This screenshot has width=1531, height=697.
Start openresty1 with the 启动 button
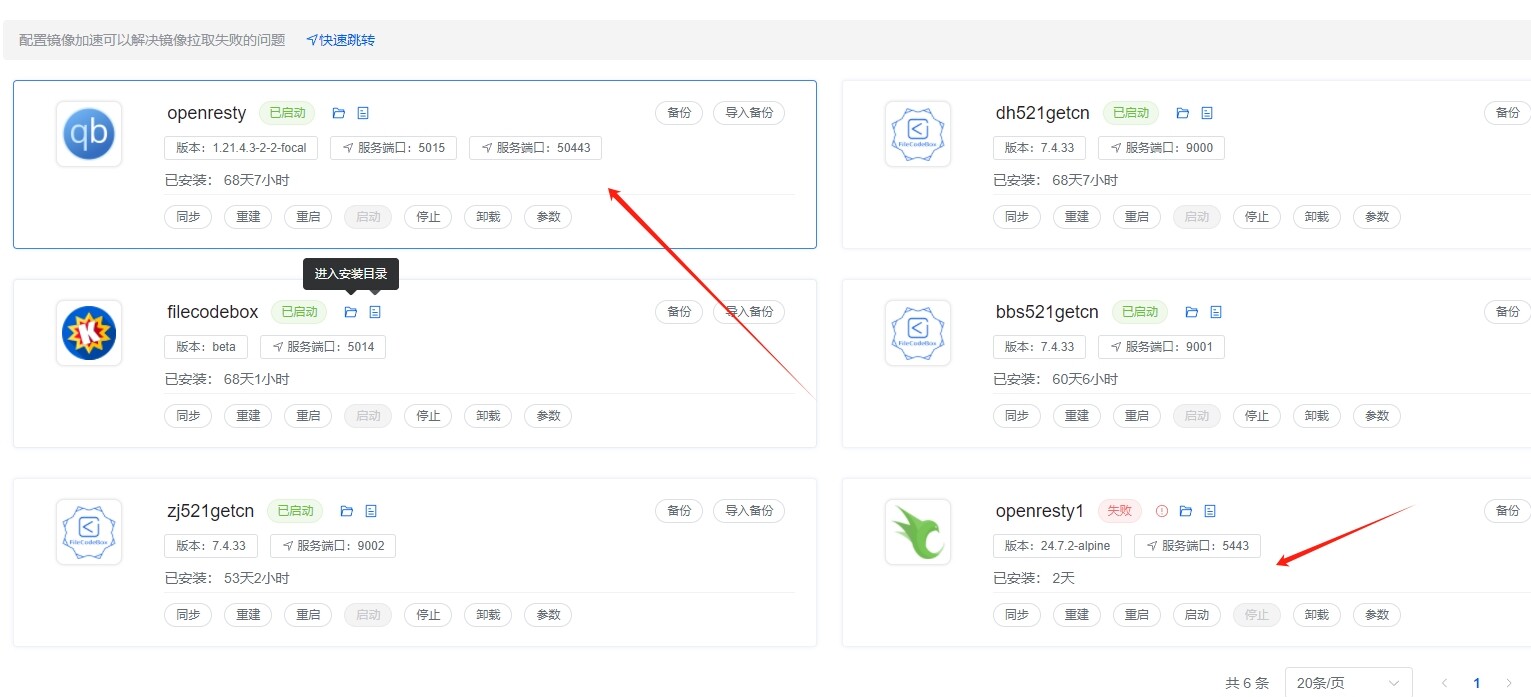pos(1197,615)
